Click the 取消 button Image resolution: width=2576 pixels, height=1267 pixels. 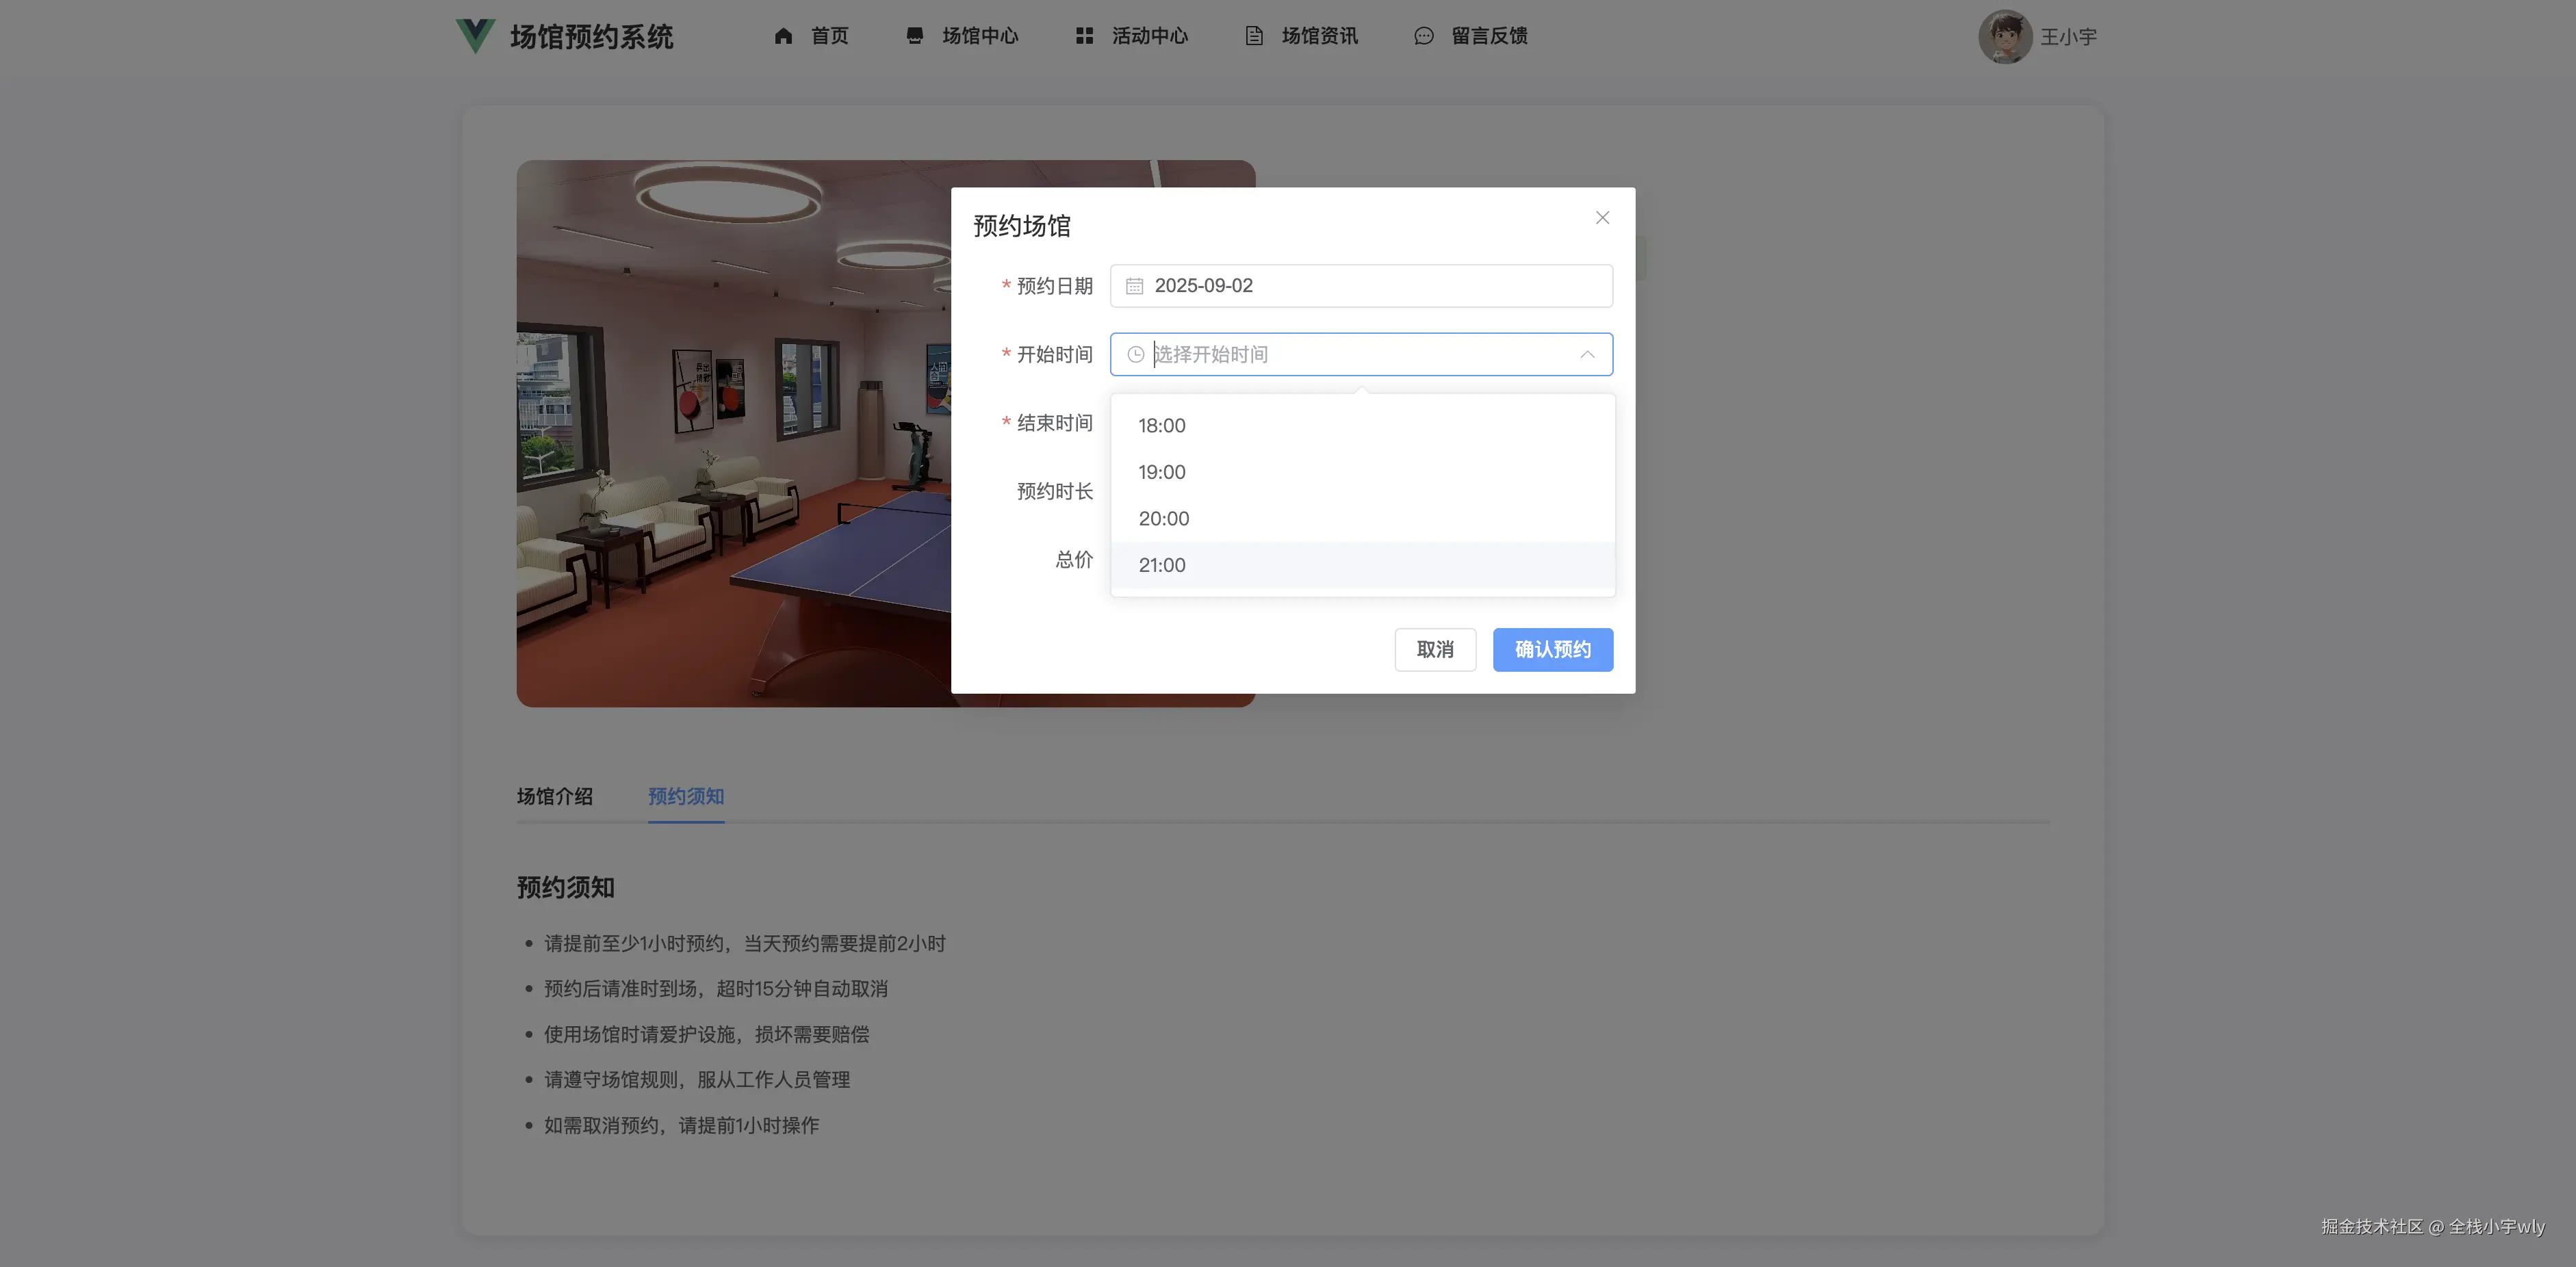tap(1435, 649)
